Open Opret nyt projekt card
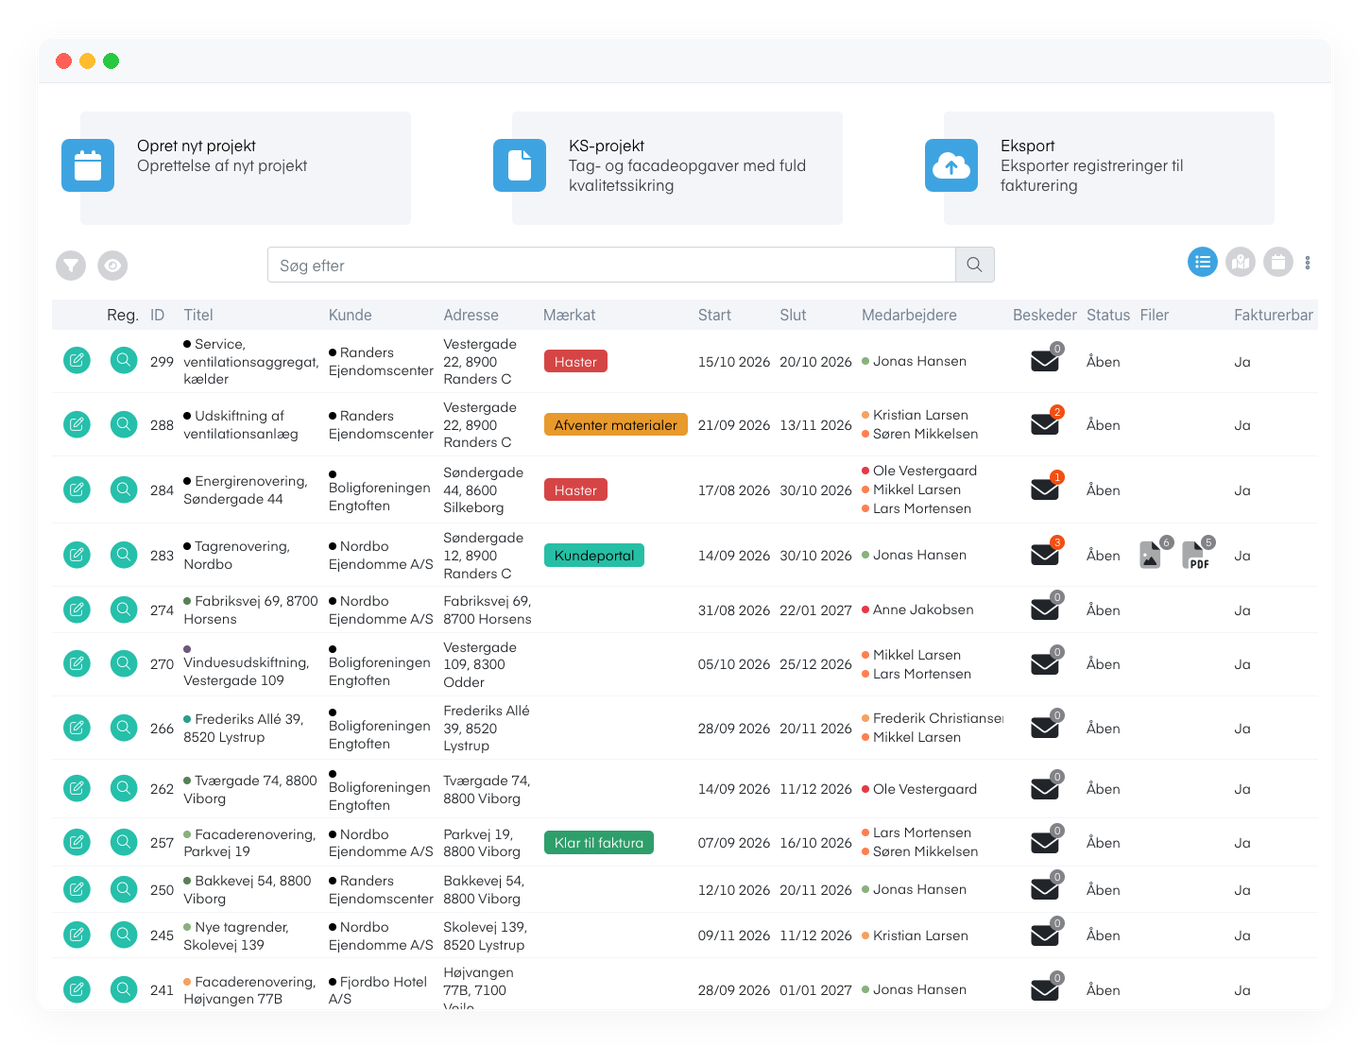The image size is (1370, 1047). coord(236,167)
